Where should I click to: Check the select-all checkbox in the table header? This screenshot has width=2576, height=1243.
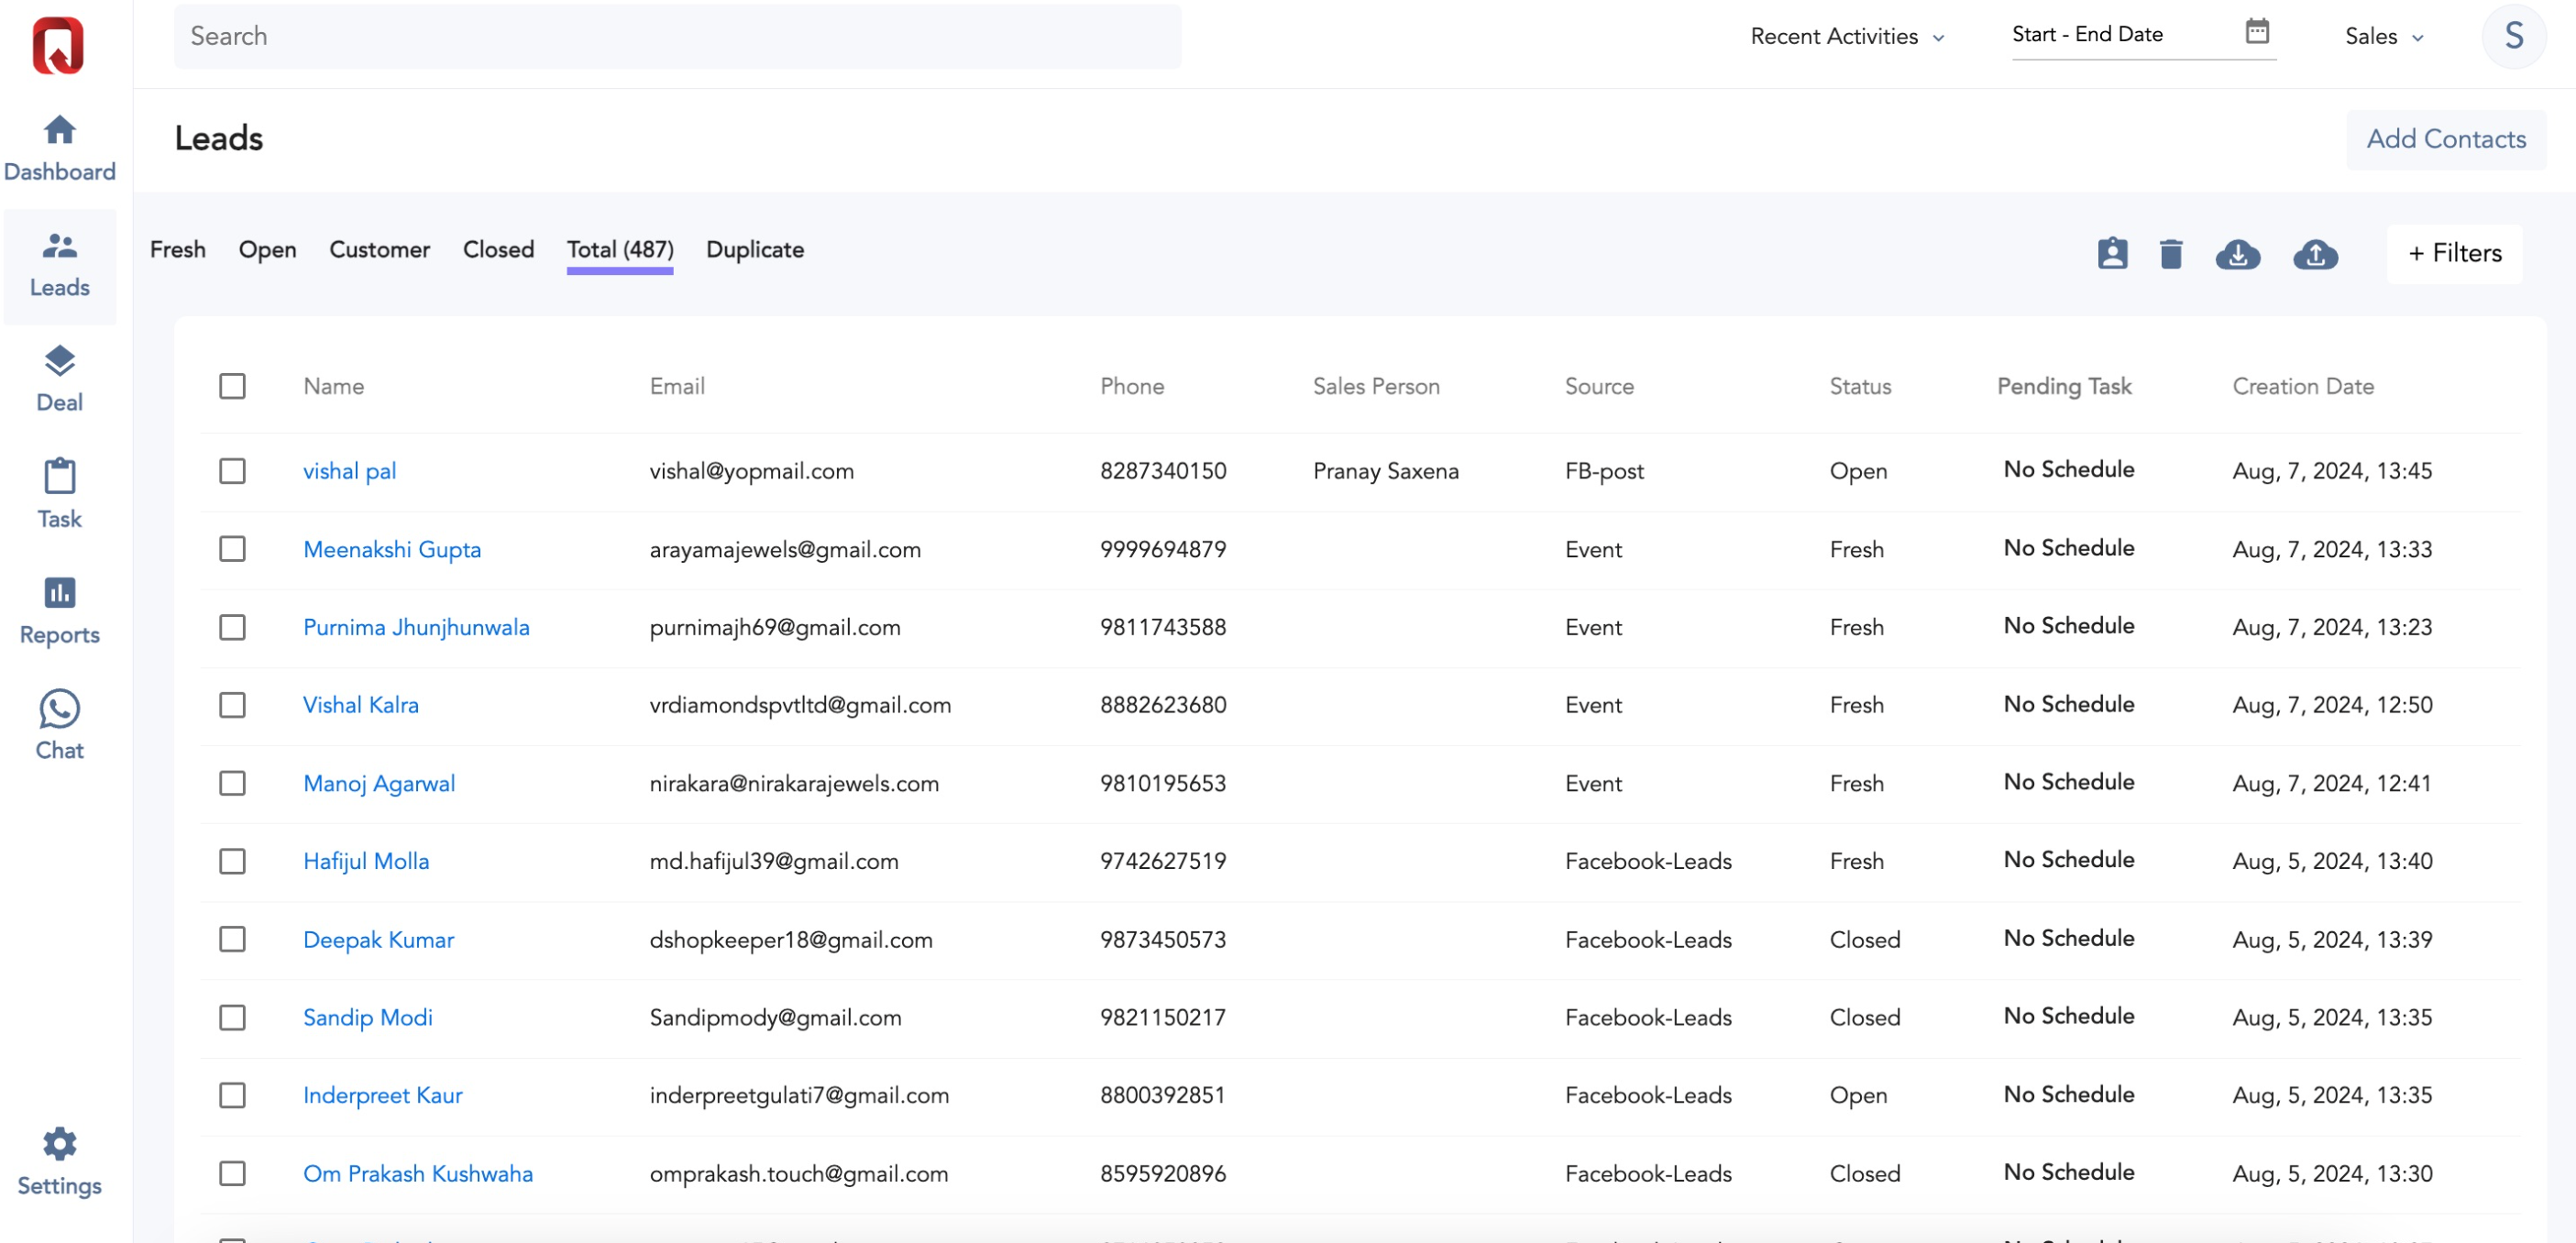(232, 385)
